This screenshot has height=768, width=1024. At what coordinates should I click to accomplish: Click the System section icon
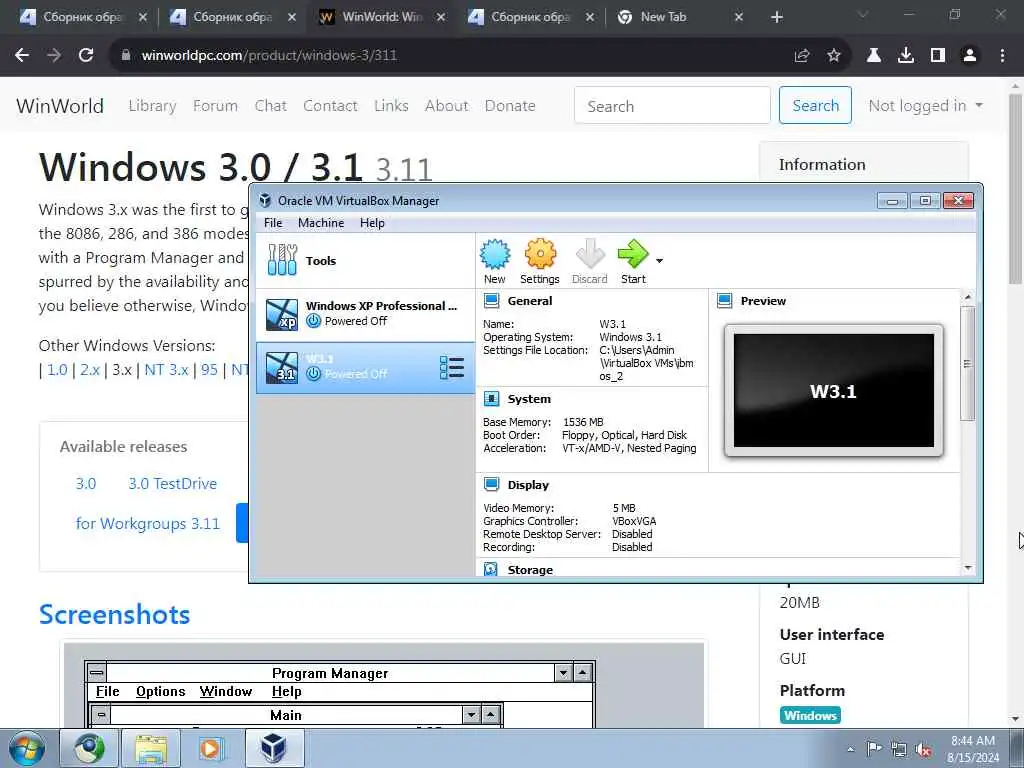coord(491,399)
